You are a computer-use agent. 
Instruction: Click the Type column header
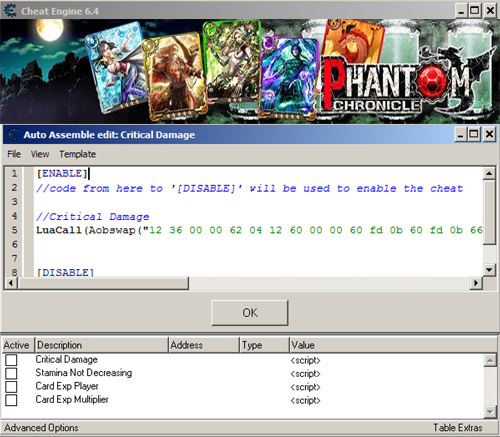[x=265, y=345]
